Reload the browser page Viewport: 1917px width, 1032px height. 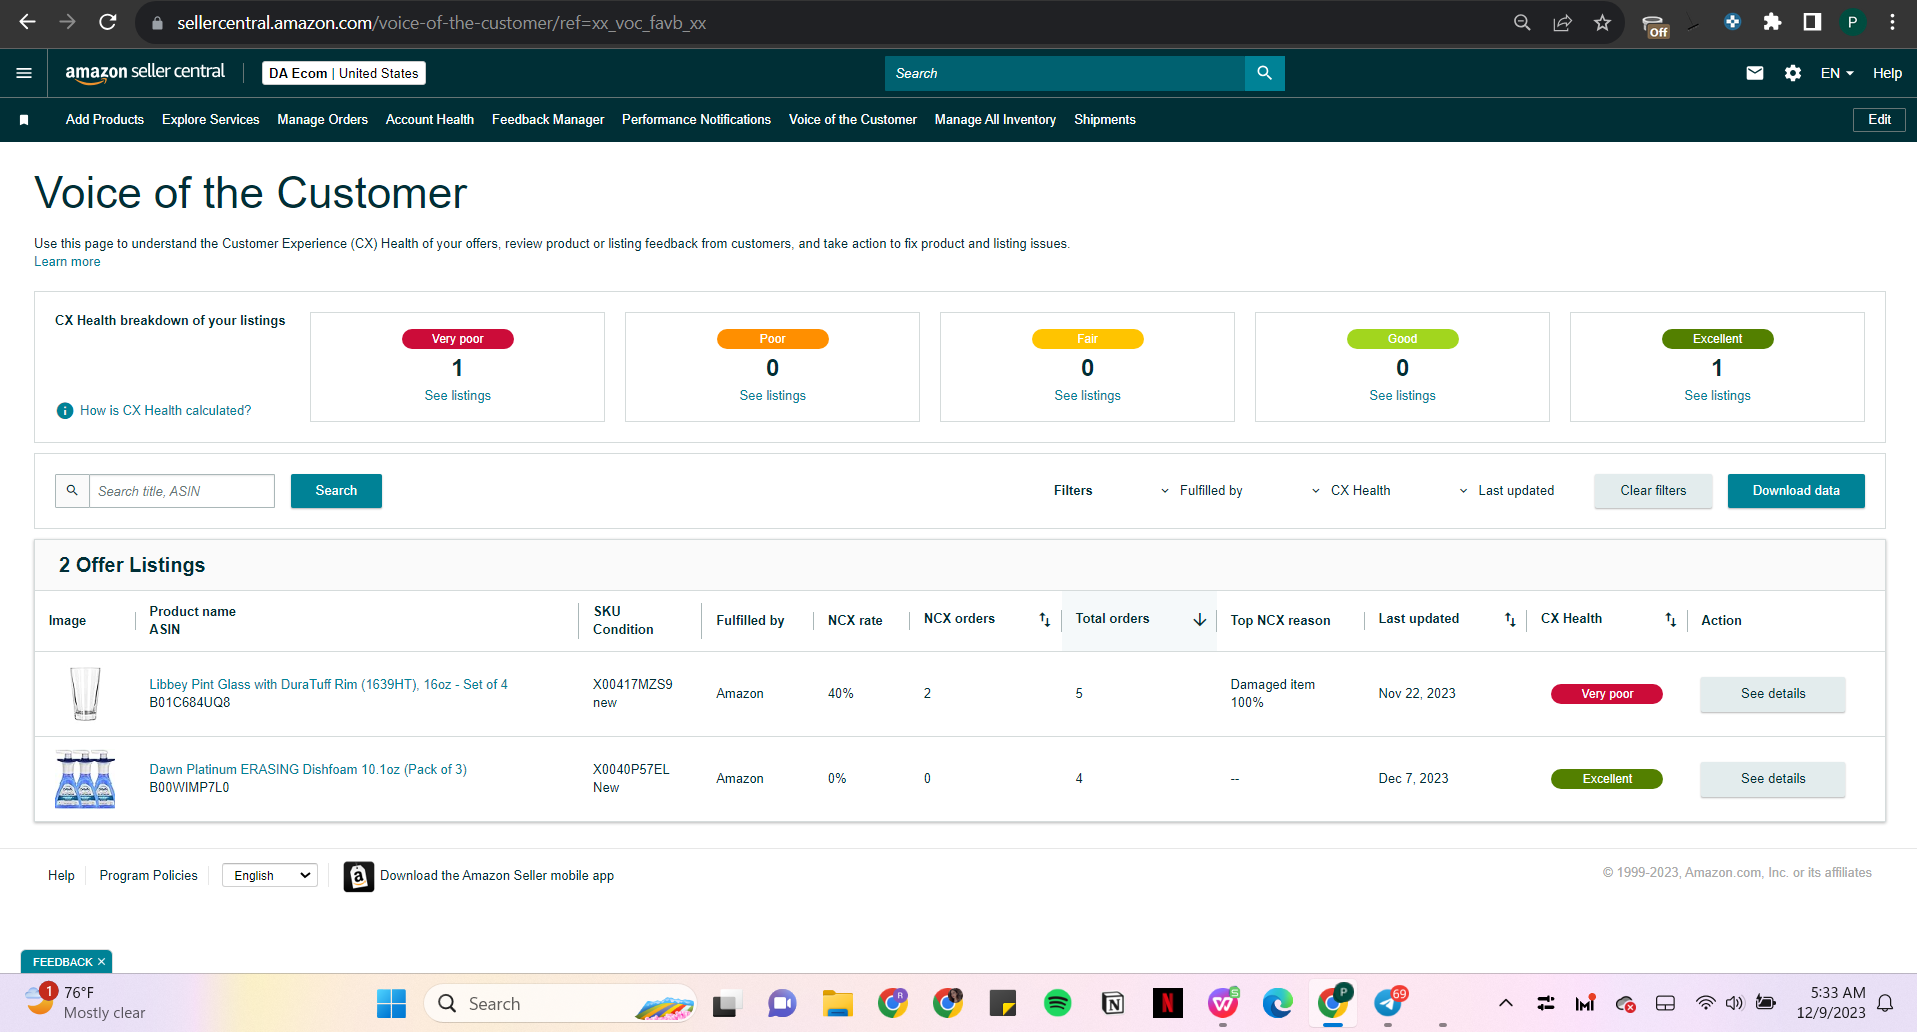[x=108, y=22]
